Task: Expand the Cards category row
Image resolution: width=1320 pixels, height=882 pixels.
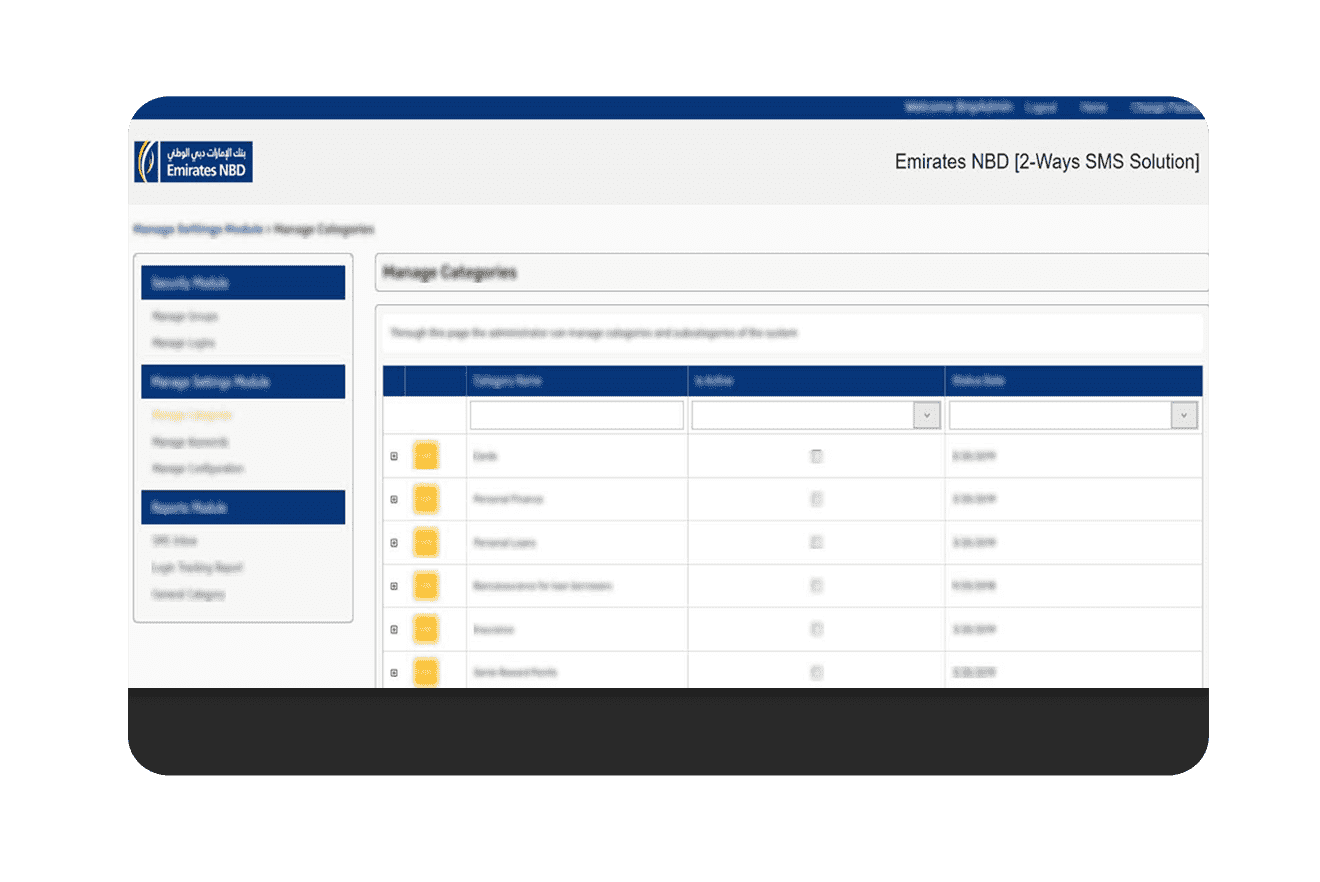Action: click(394, 456)
